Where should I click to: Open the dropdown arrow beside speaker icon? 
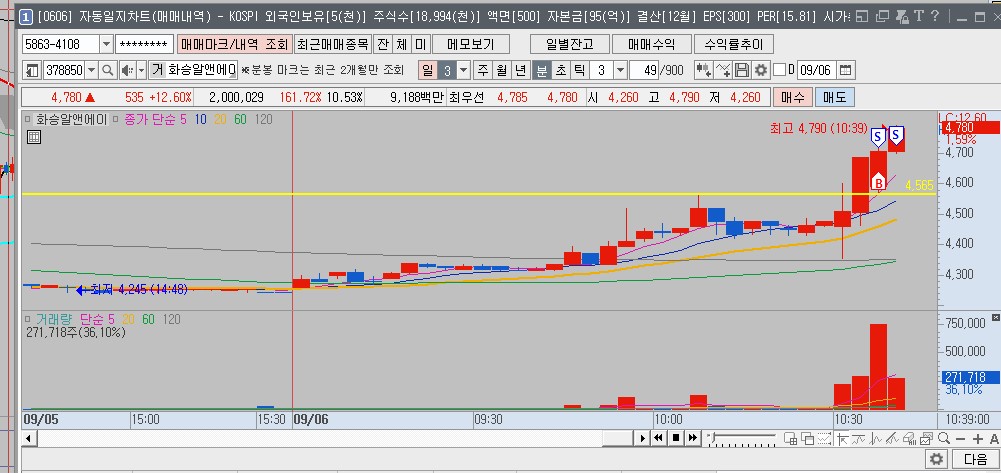point(141,70)
